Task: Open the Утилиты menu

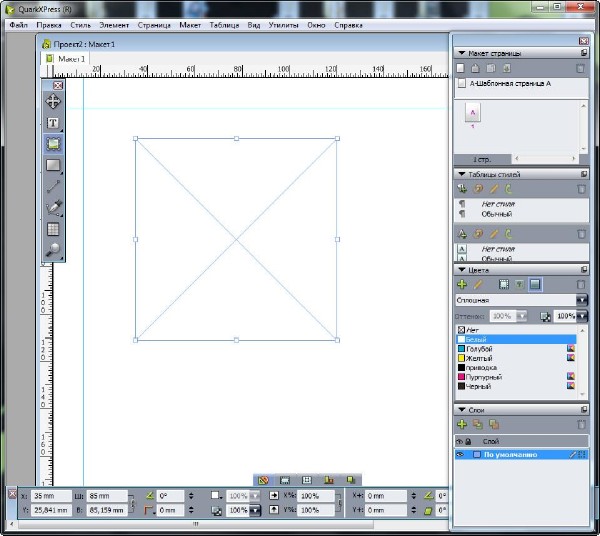Action: tap(285, 24)
